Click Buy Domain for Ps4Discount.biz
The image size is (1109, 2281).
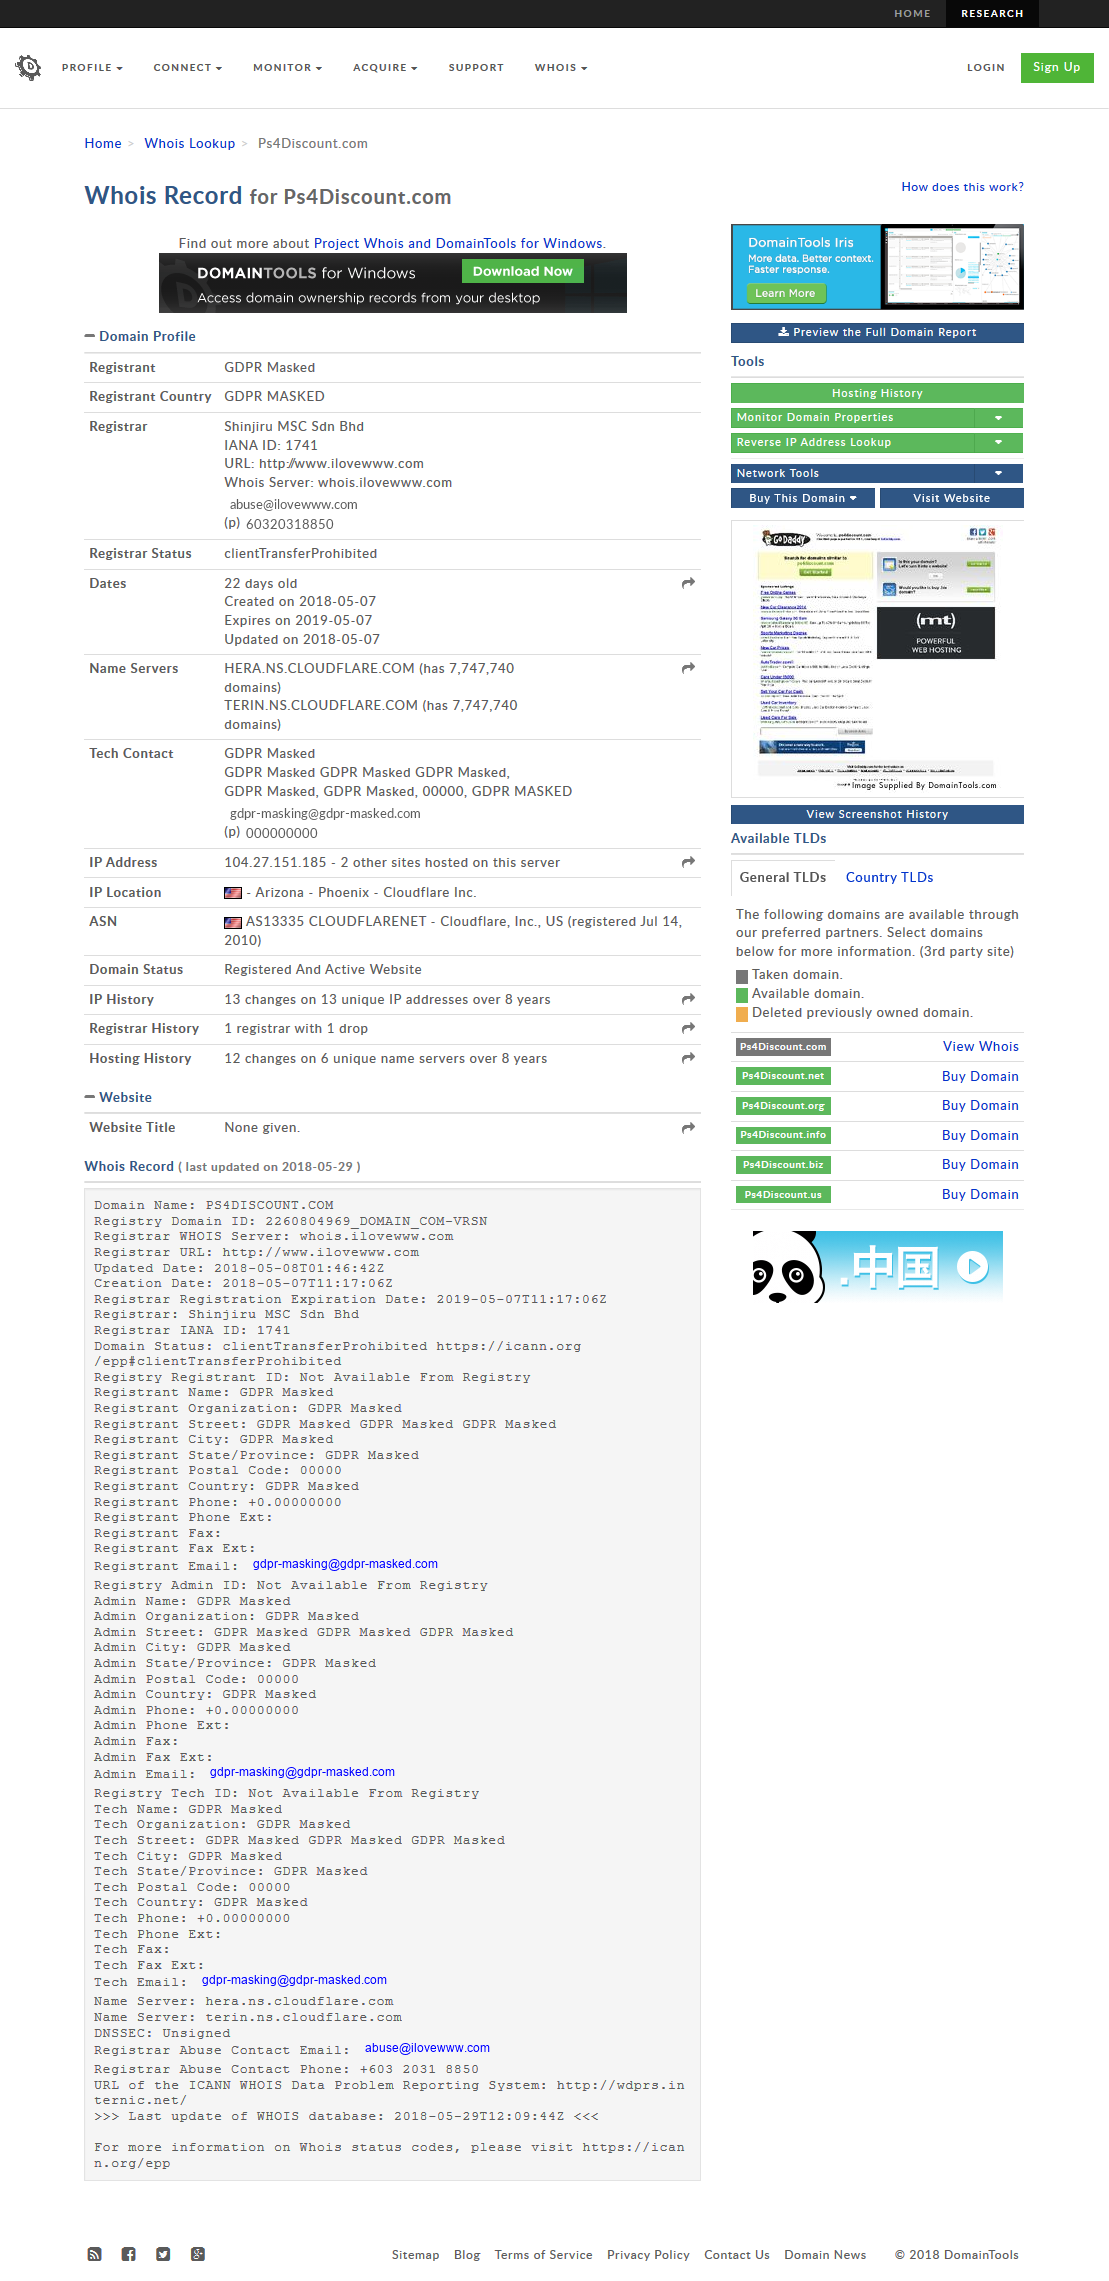980,1165
